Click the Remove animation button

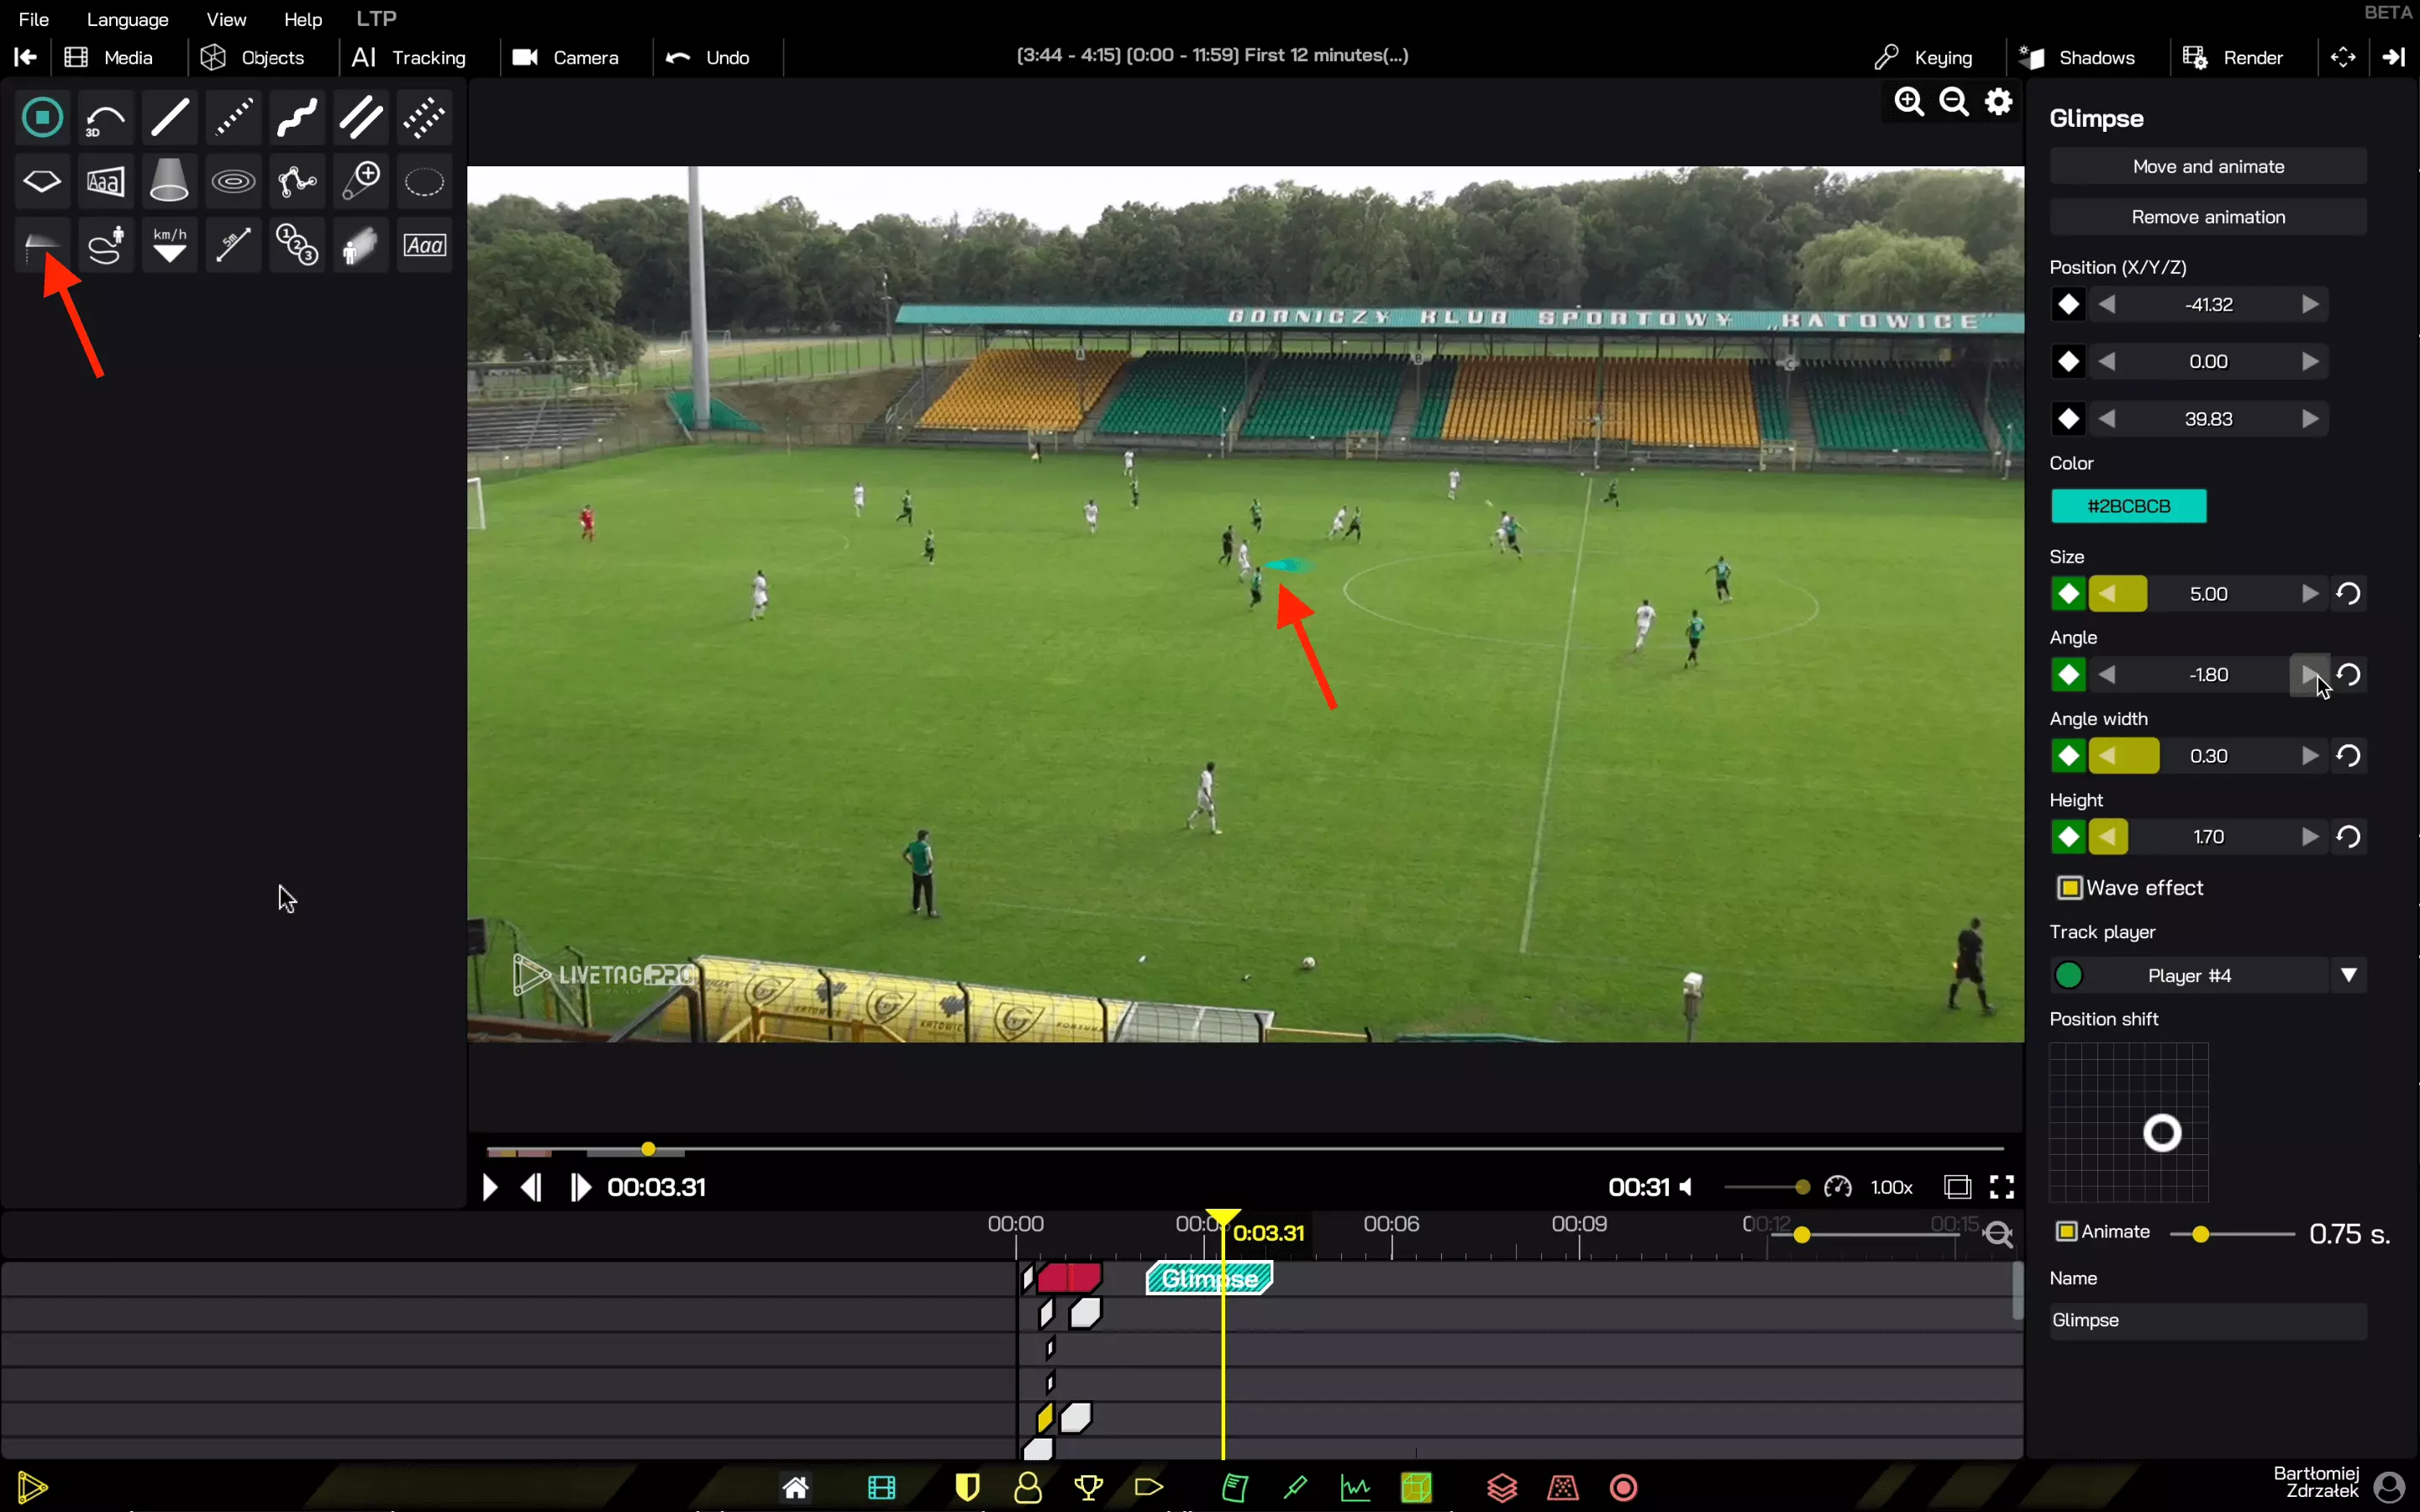point(2207,217)
